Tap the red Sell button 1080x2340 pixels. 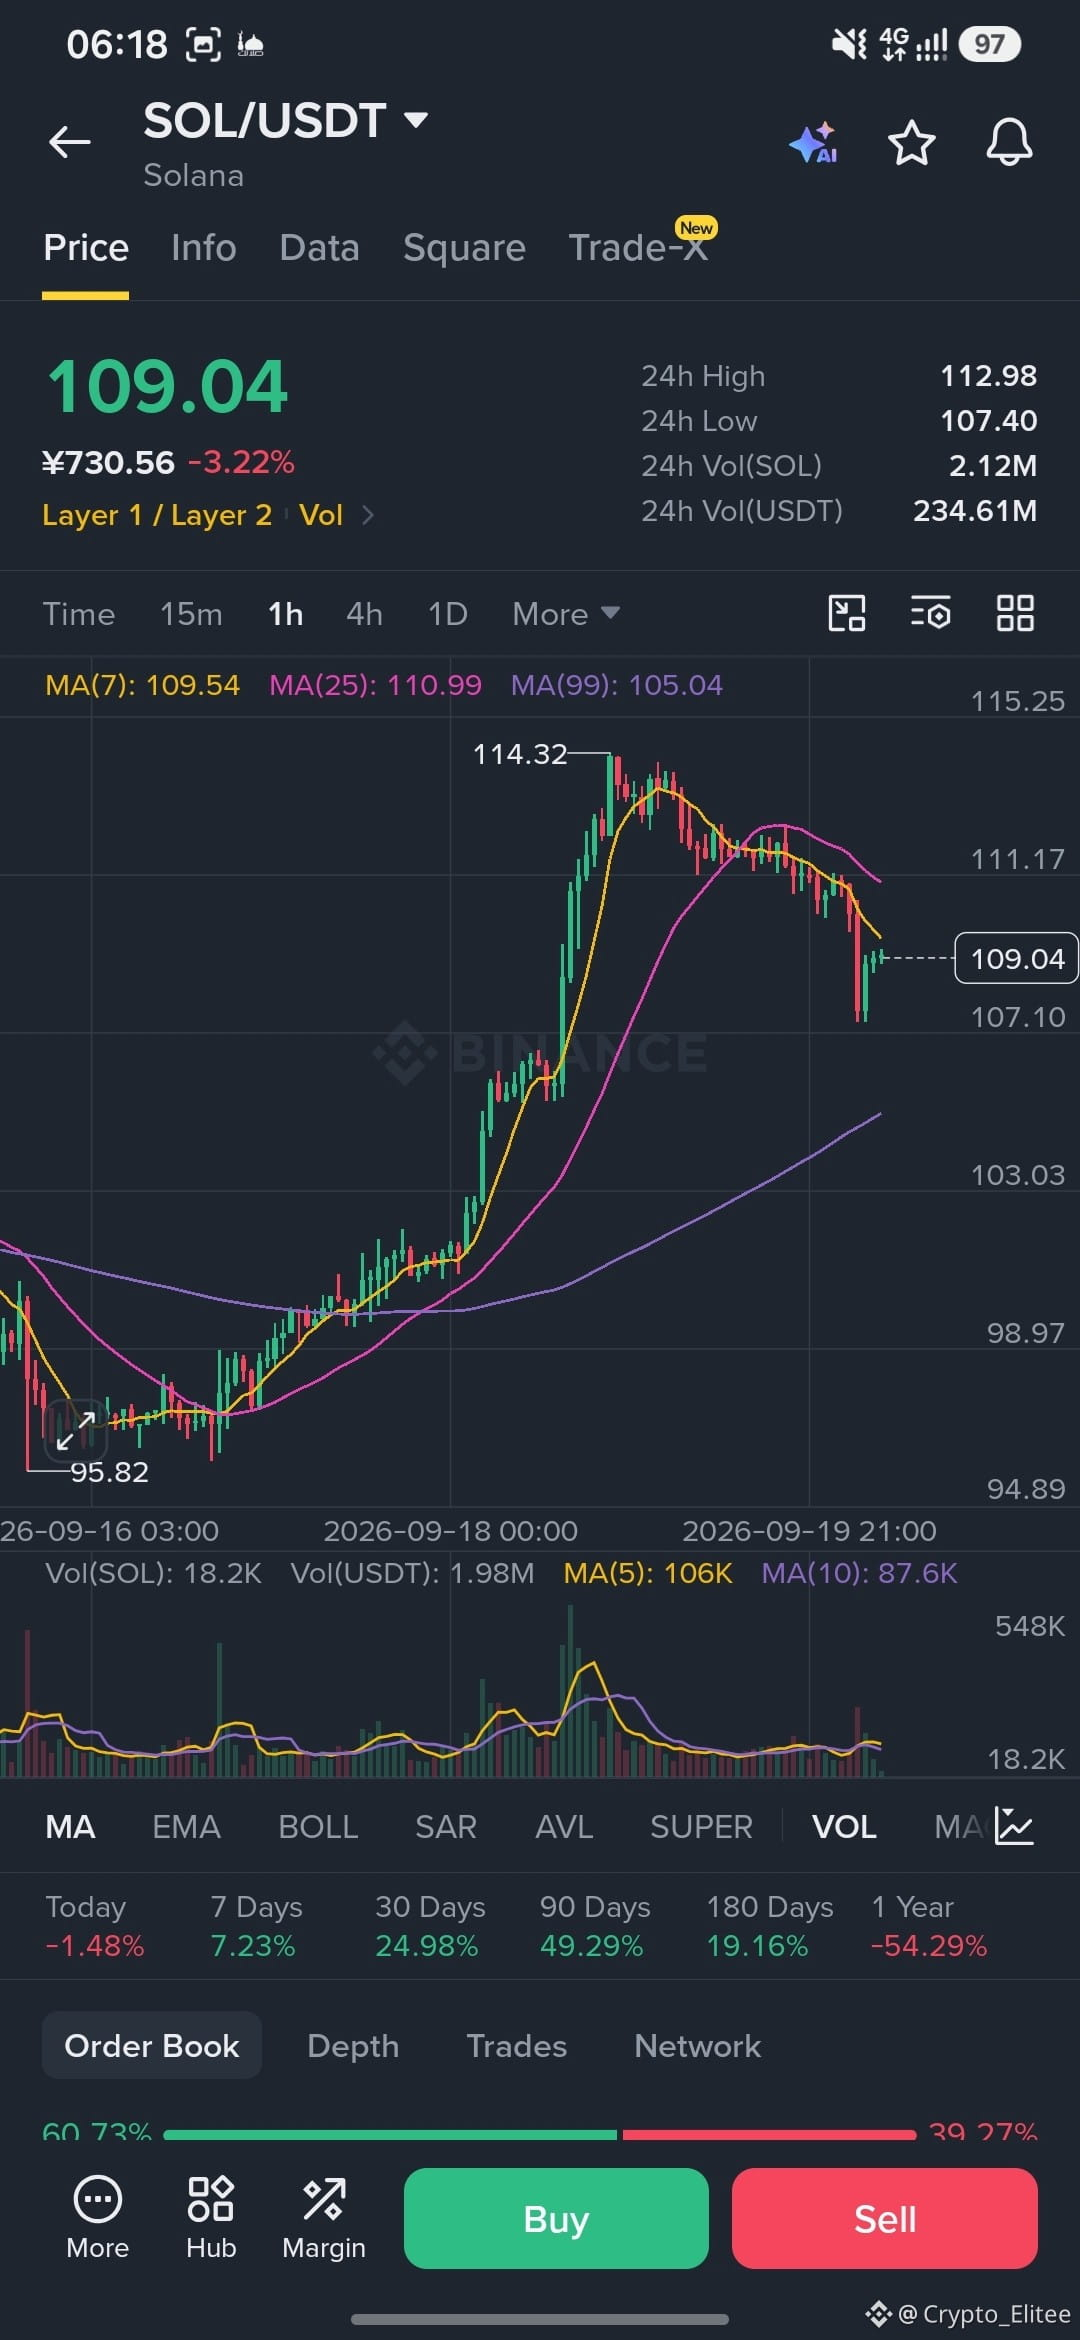coord(885,2218)
